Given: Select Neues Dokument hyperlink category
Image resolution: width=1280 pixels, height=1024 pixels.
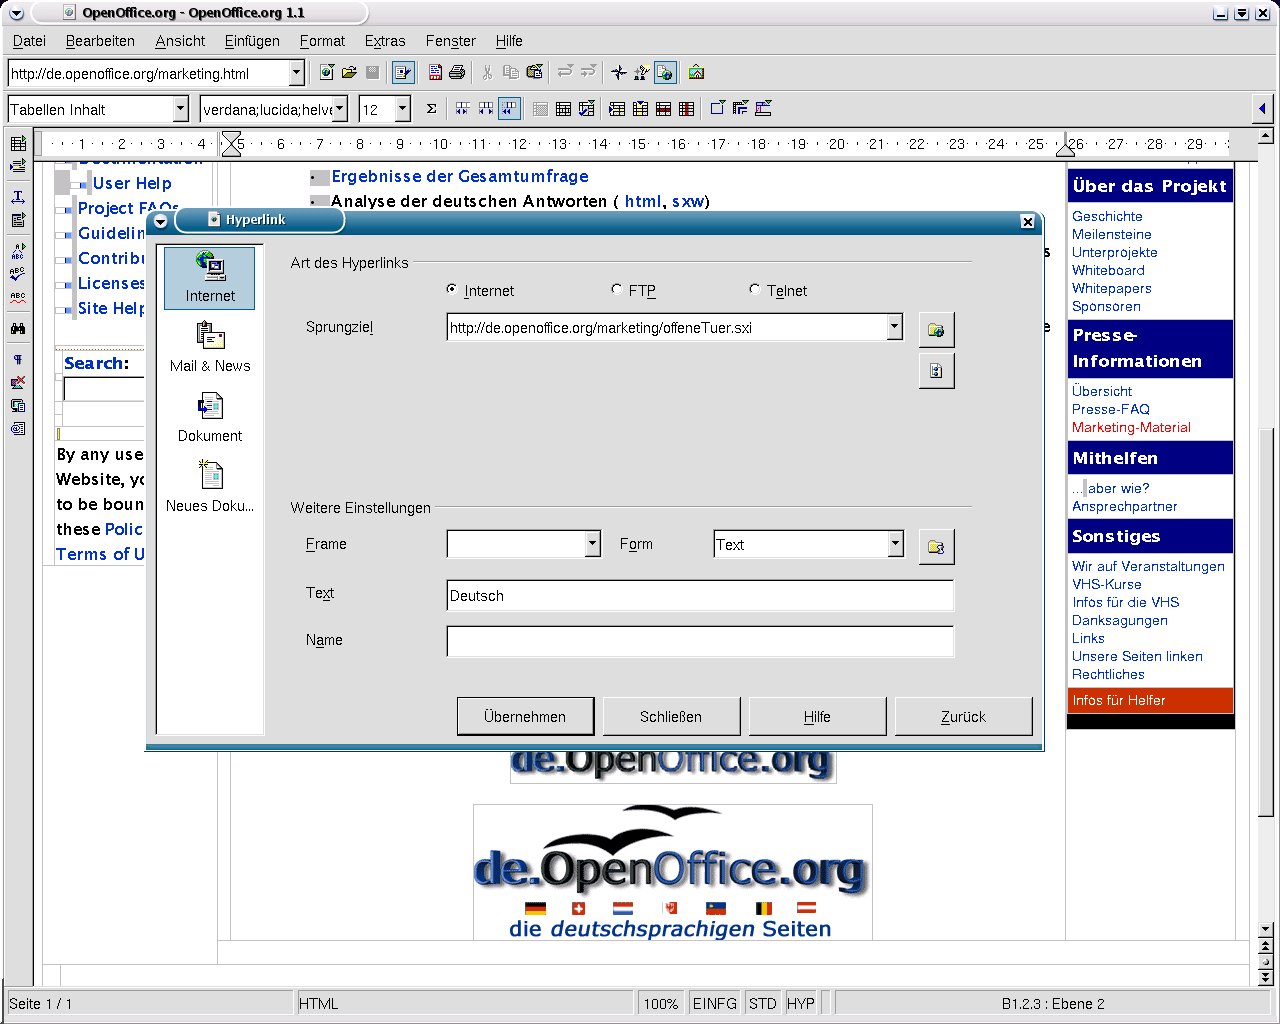Looking at the screenshot, I should [210, 486].
